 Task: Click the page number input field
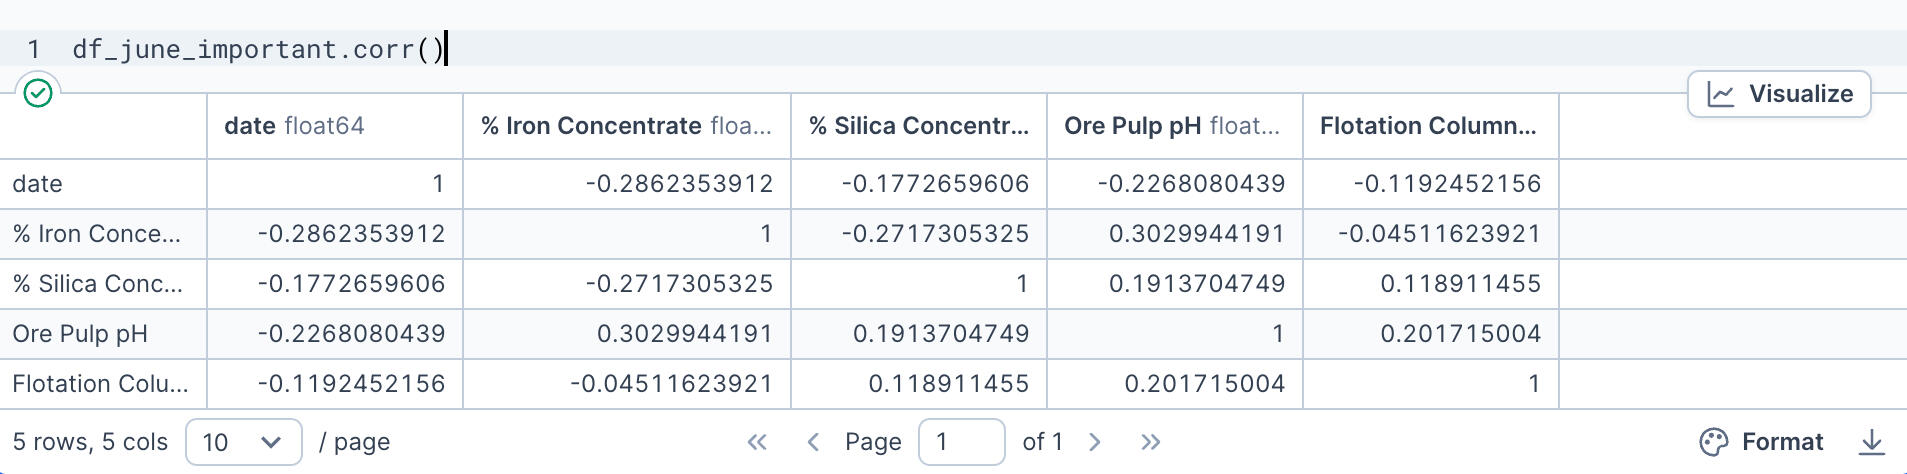[960, 442]
